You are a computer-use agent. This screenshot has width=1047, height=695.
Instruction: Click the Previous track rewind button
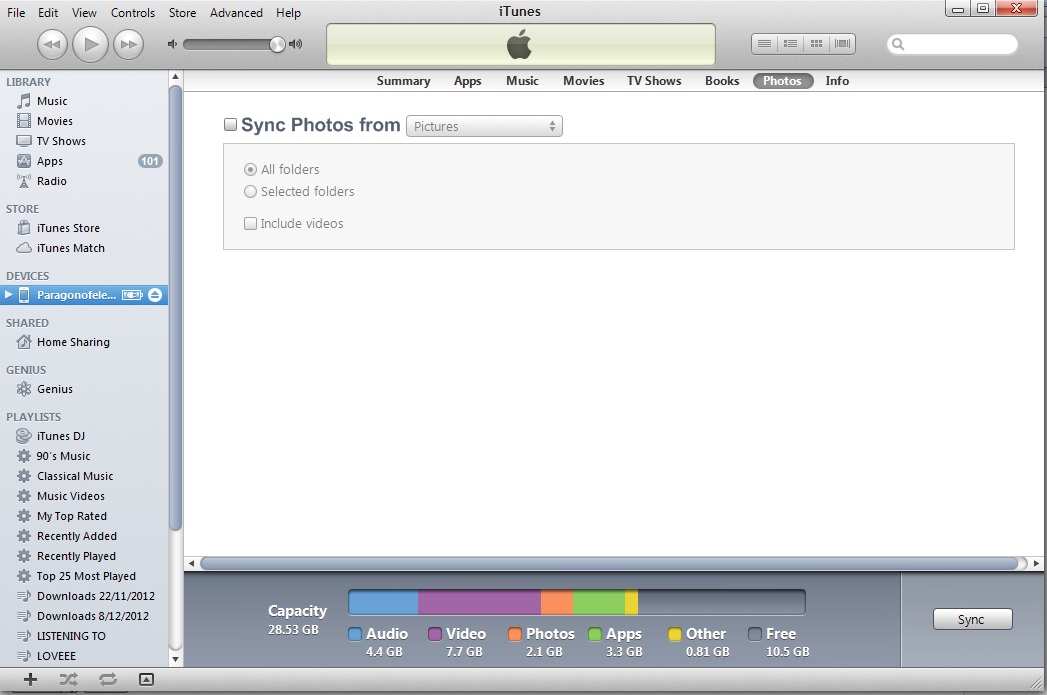[52, 45]
